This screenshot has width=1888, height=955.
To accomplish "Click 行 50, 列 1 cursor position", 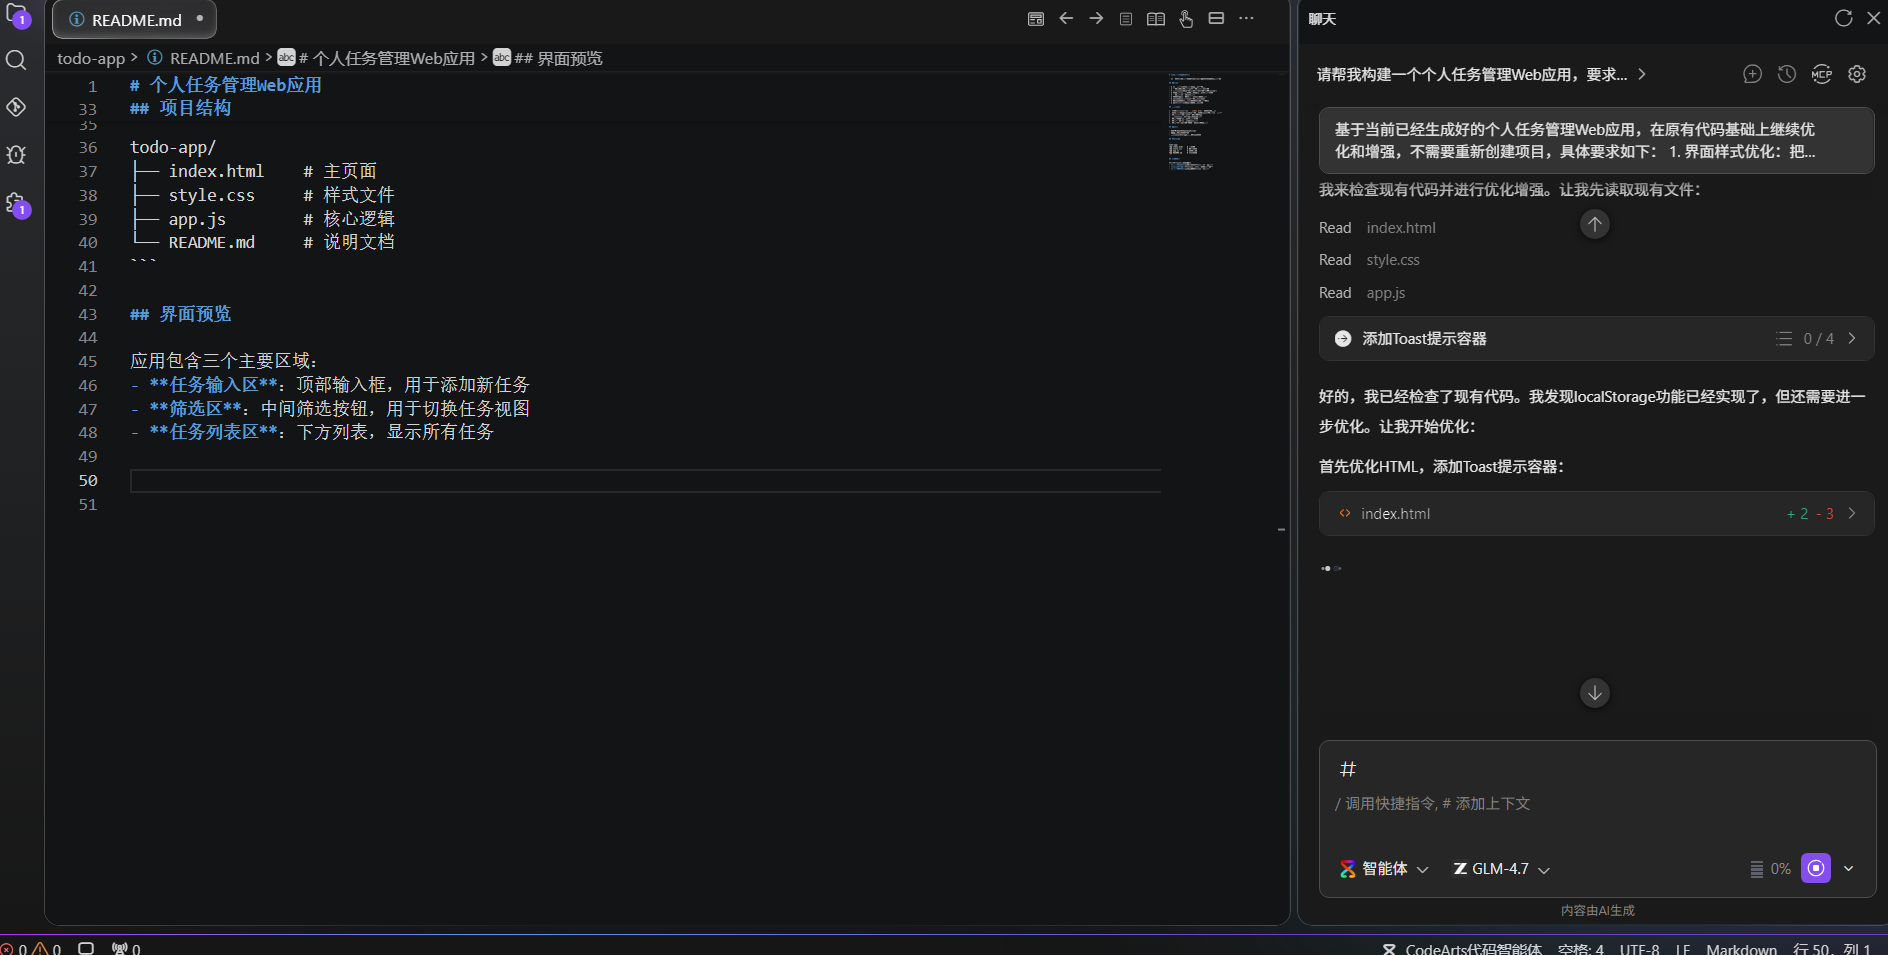I will click(1831, 948).
